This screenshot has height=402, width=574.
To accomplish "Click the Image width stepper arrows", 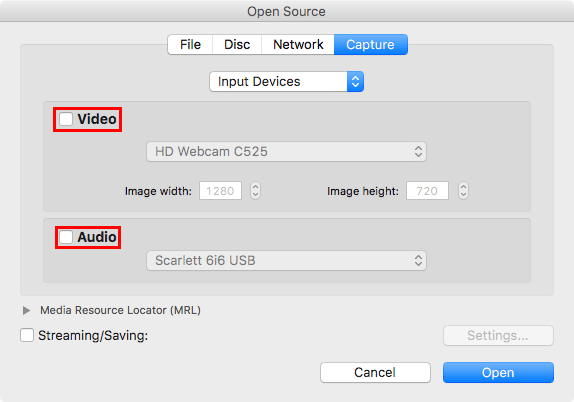I will pos(256,191).
